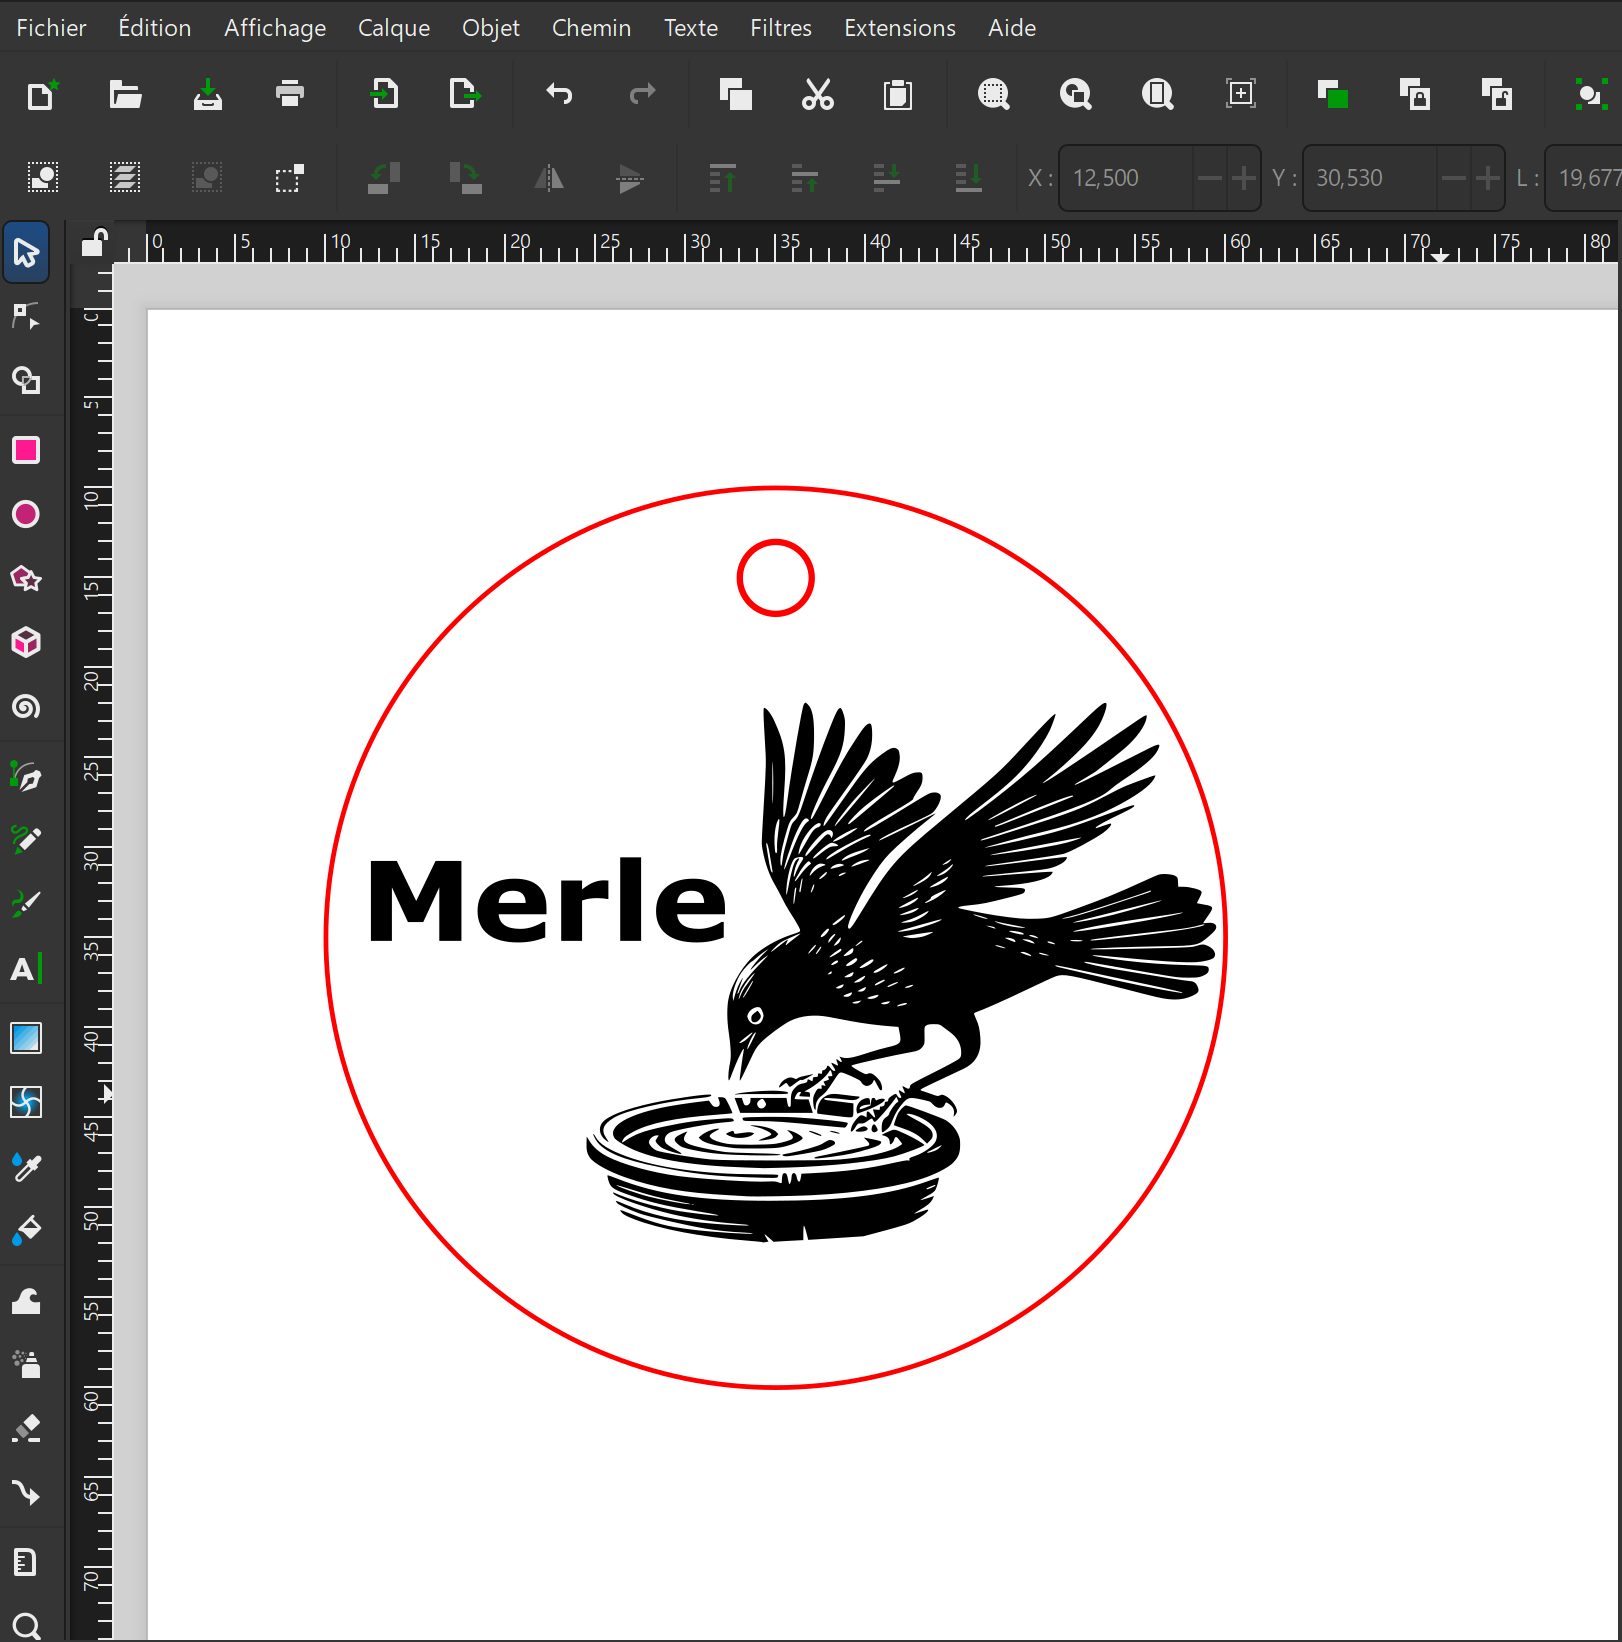This screenshot has width=1622, height=1642.
Task: Toggle rubberband touch selection mode
Action: tap(289, 178)
